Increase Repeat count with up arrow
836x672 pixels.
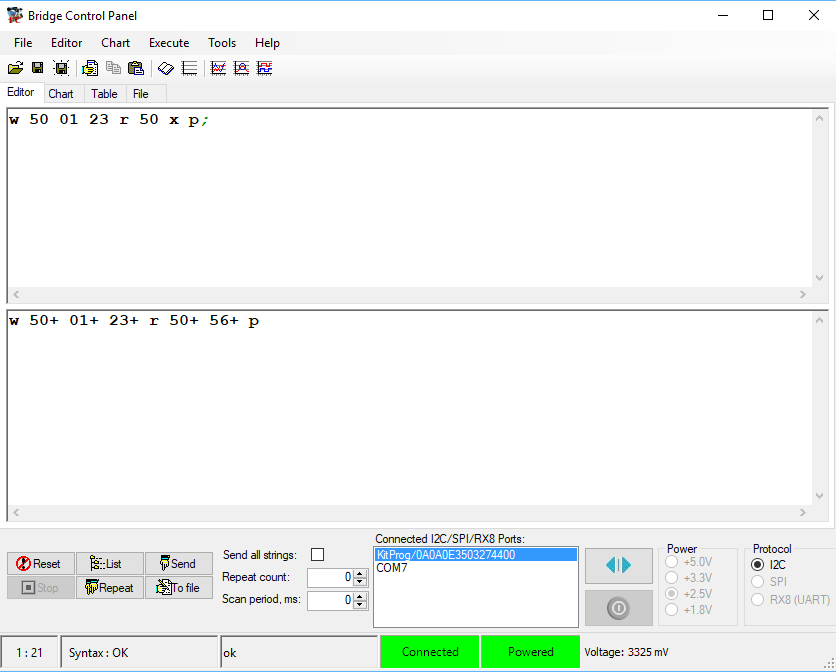click(360, 574)
